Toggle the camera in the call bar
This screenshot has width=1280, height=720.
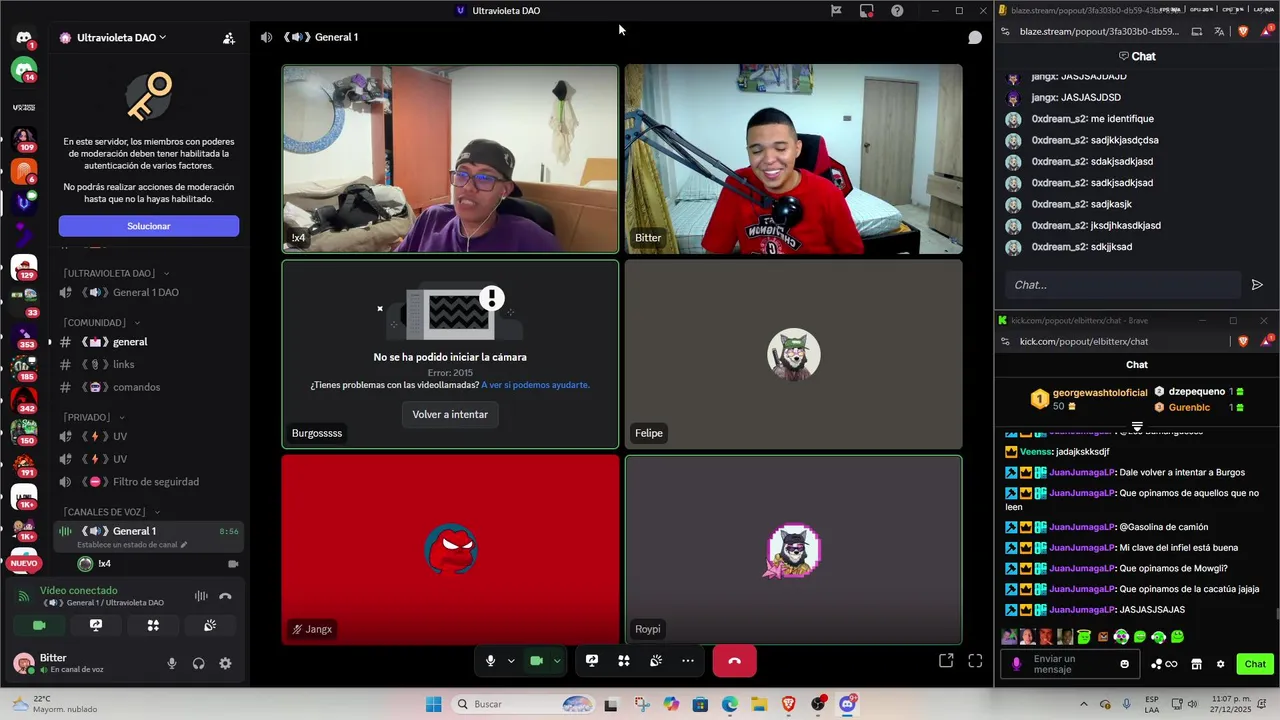point(536,660)
